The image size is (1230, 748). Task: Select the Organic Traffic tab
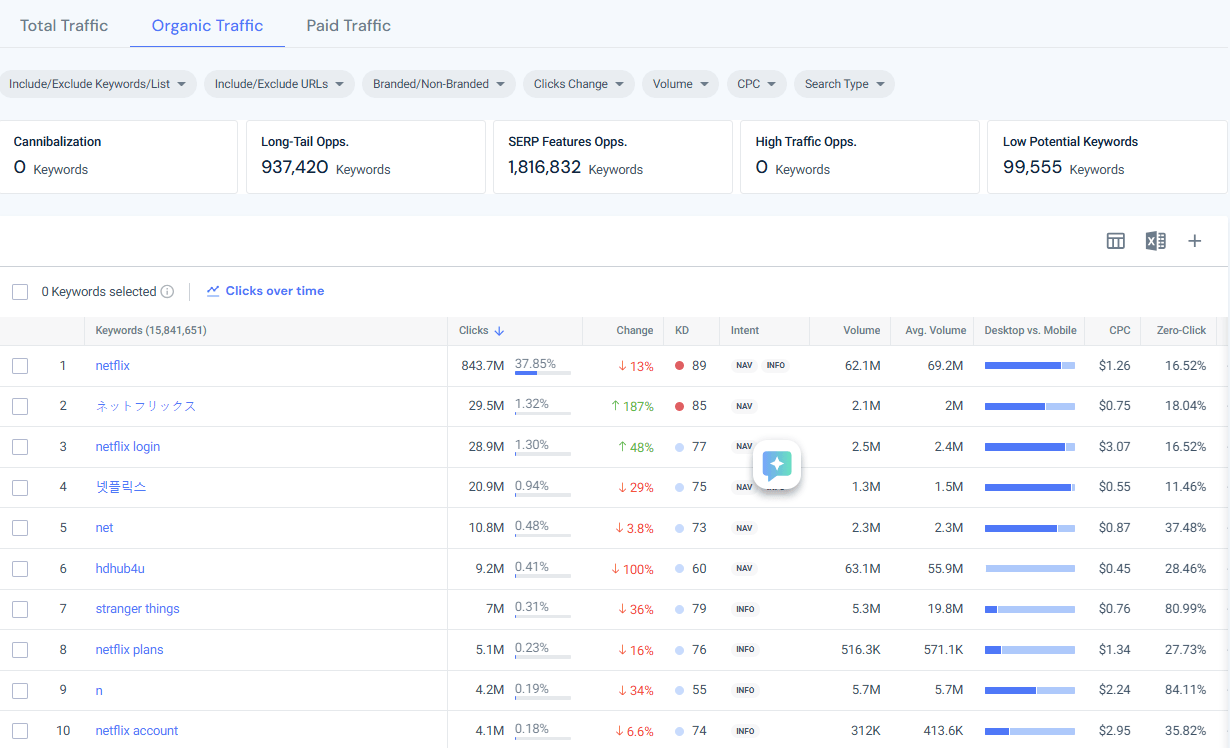point(207,25)
